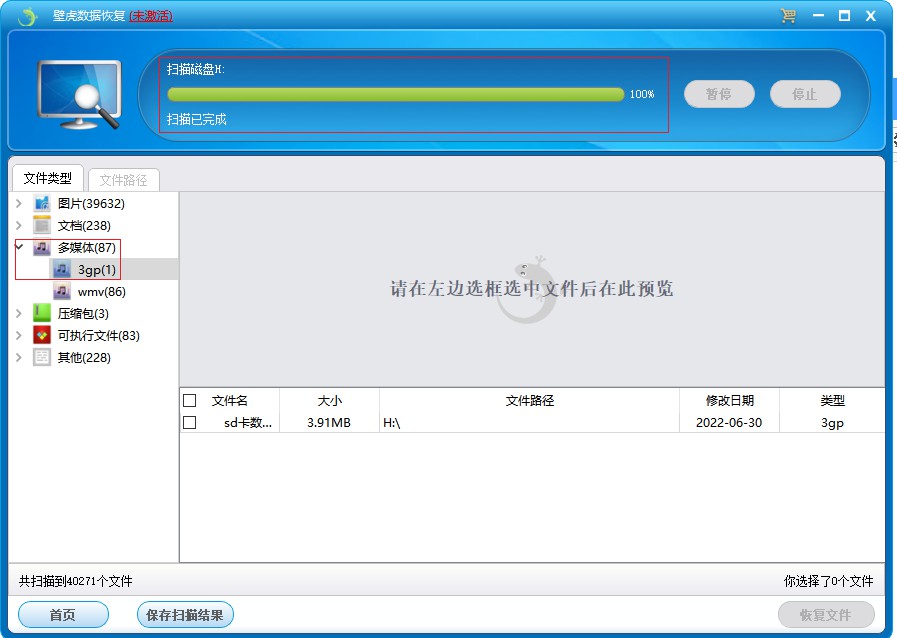Click the wmv file type icon
The height and width of the screenshot is (638, 897).
point(62,291)
